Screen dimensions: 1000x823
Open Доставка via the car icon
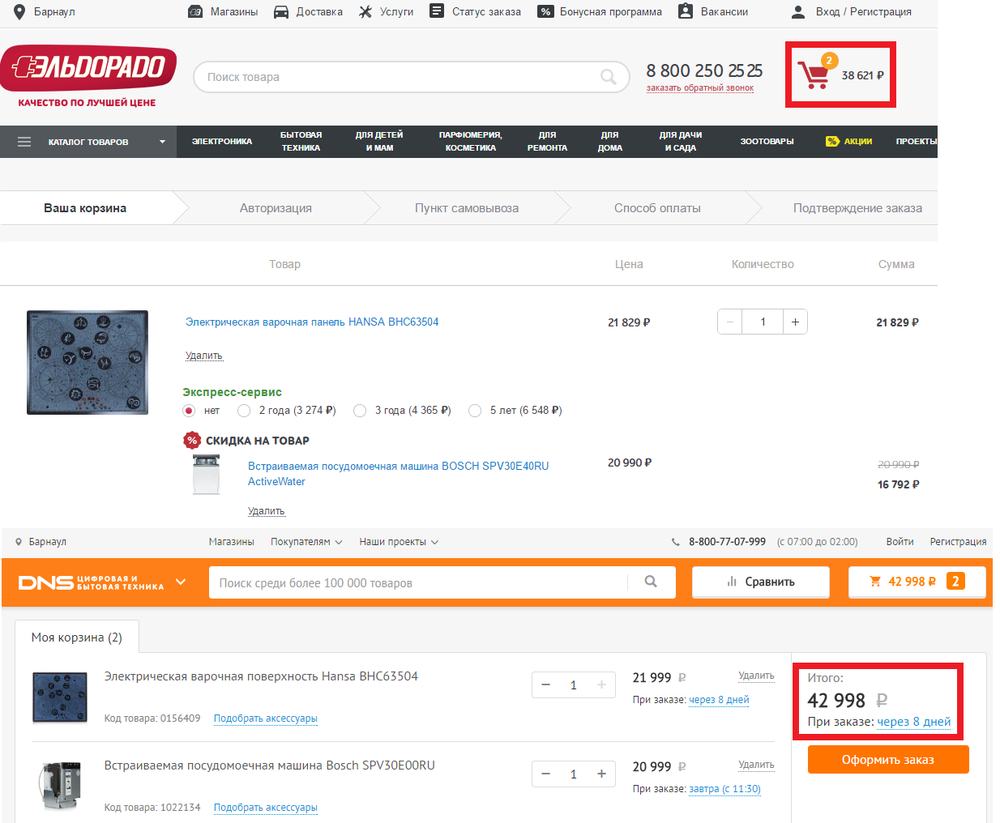point(281,12)
